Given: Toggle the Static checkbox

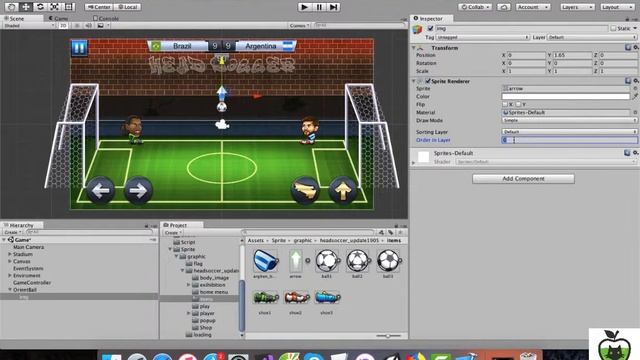Looking at the screenshot, I should [x=613, y=28].
